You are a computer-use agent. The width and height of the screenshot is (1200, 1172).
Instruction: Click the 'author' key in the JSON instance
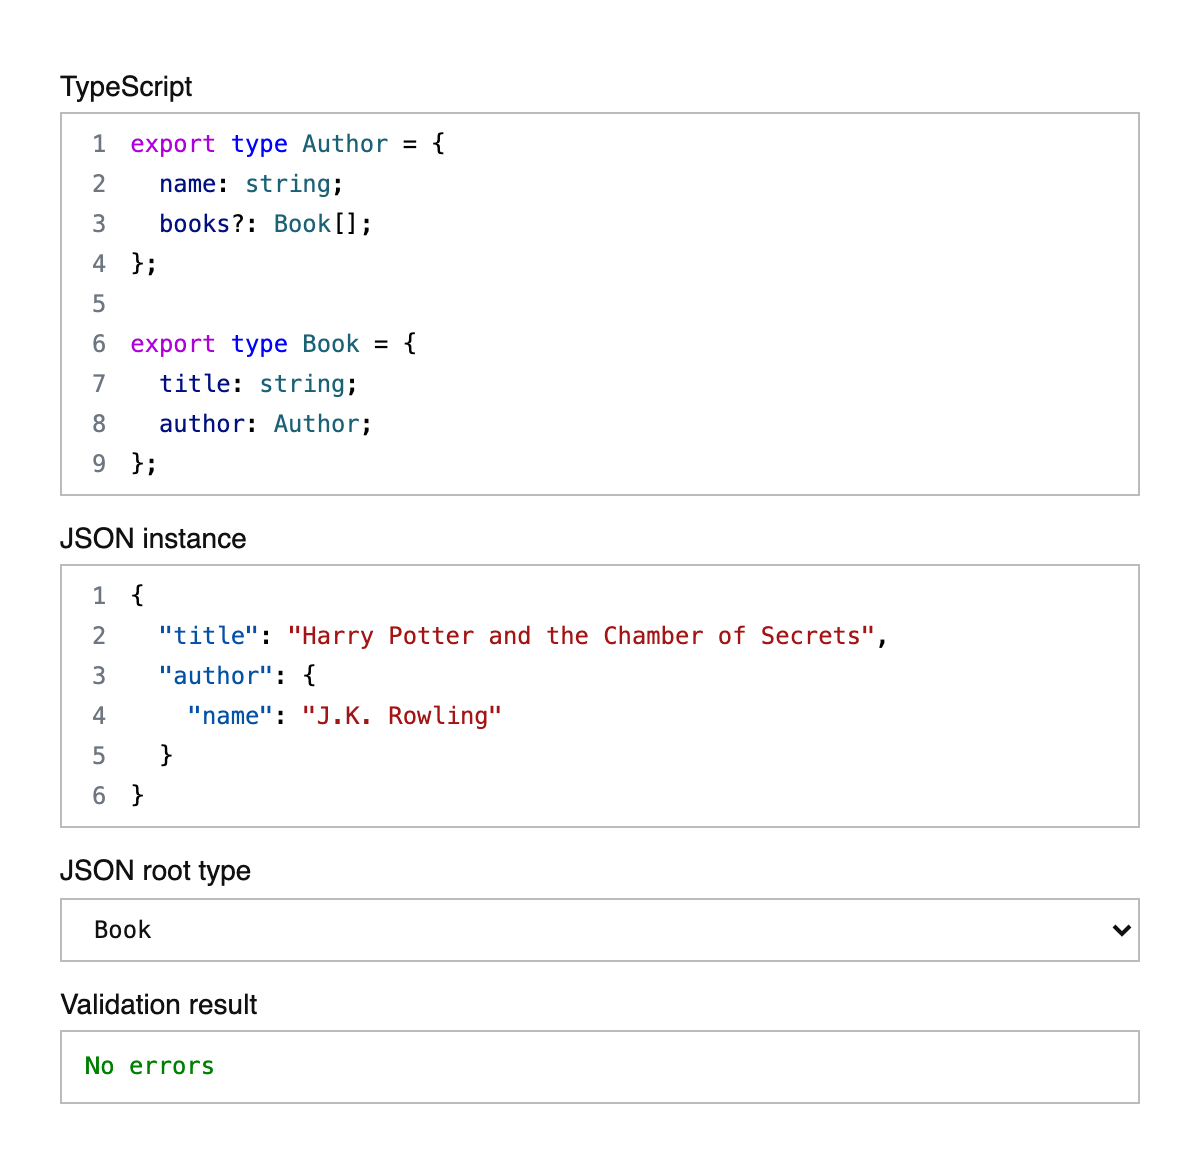pos(213,676)
